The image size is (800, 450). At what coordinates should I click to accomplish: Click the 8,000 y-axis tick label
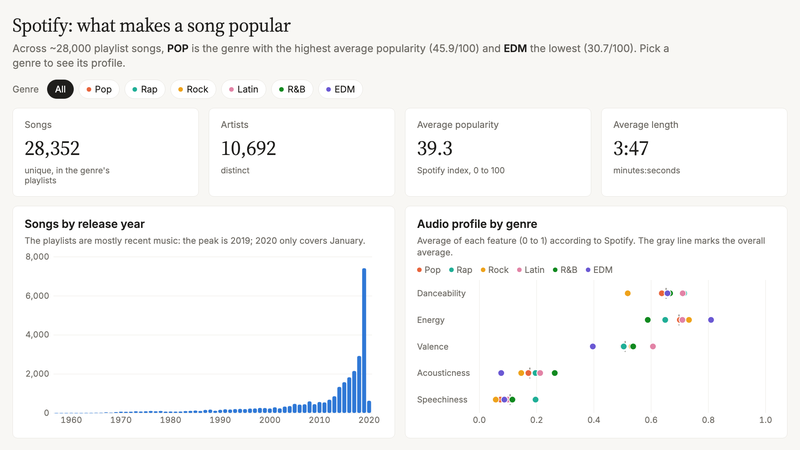tap(37, 257)
